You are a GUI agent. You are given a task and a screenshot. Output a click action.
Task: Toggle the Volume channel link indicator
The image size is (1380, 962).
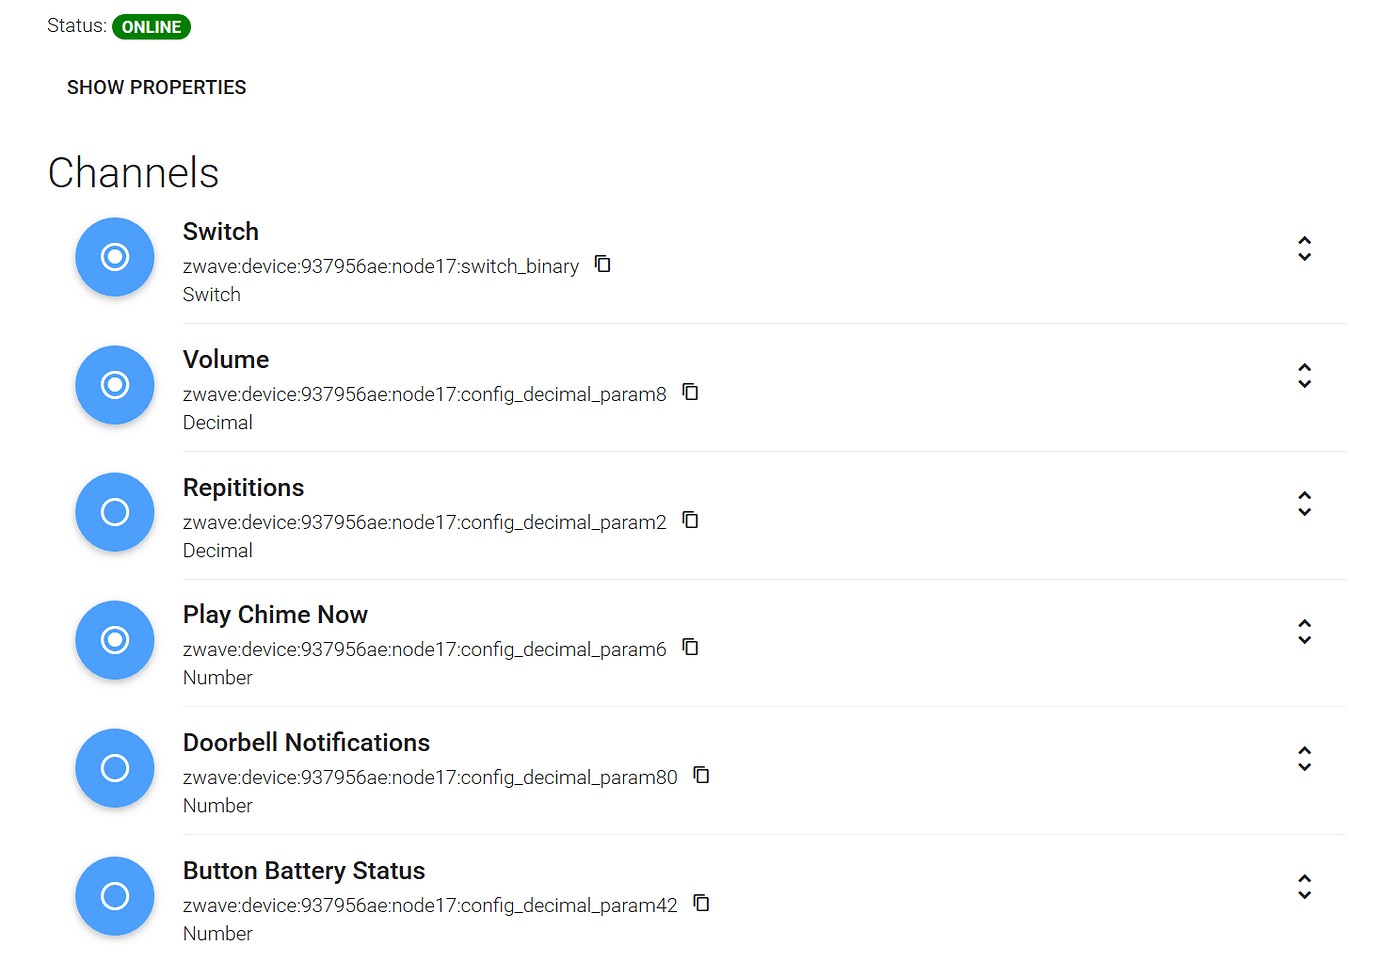click(x=114, y=385)
